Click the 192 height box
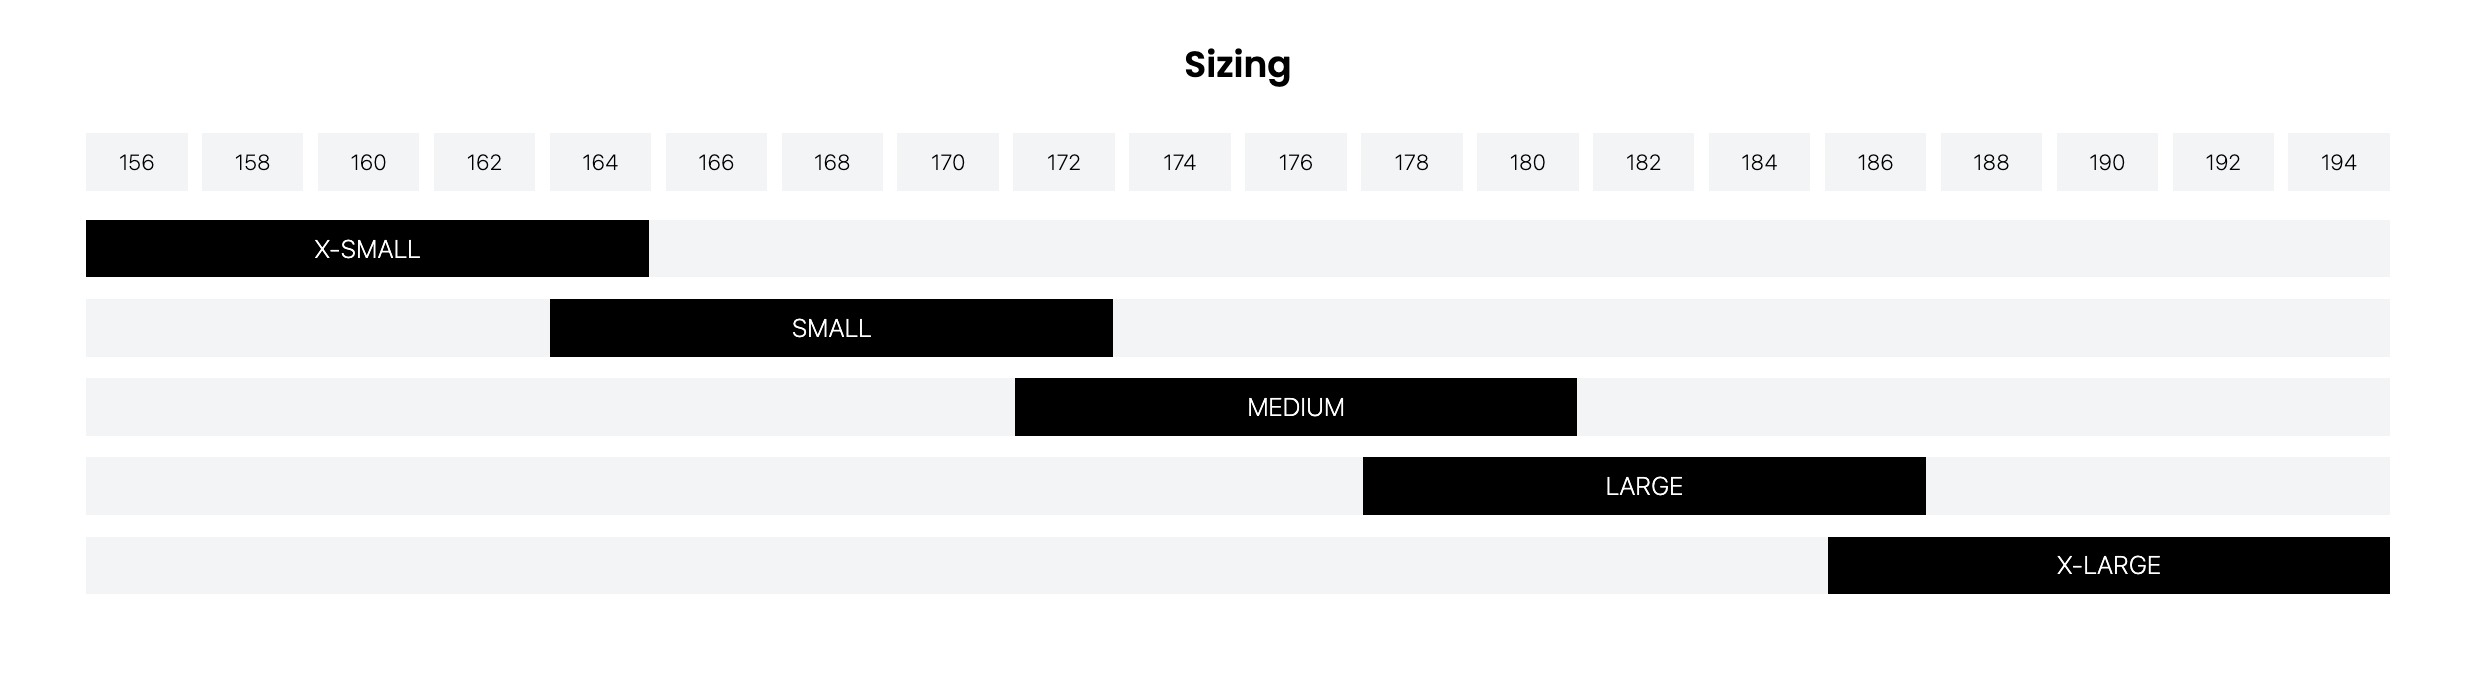This screenshot has height=674, width=2474. tap(2222, 162)
